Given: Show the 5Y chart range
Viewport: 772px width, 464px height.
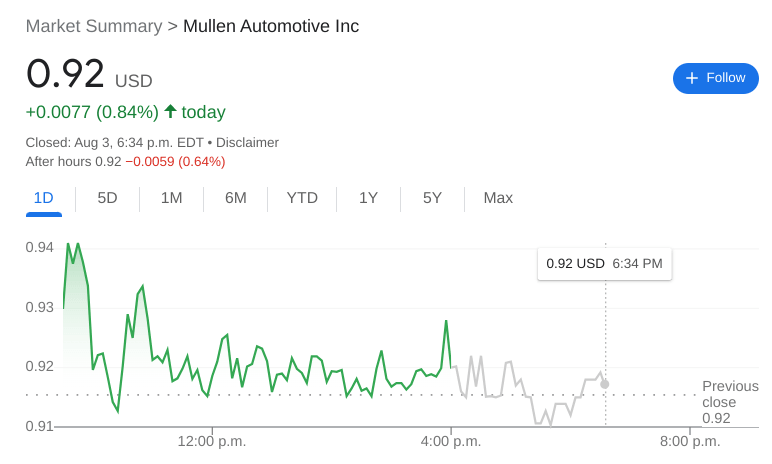Looking at the screenshot, I should pyautogui.click(x=432, y=198).
